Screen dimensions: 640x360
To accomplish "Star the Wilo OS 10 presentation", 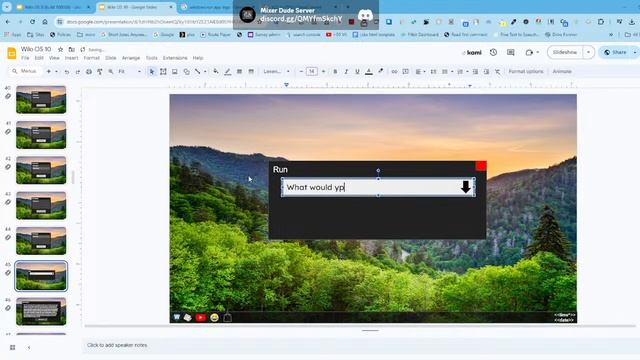I will point(60,49).
